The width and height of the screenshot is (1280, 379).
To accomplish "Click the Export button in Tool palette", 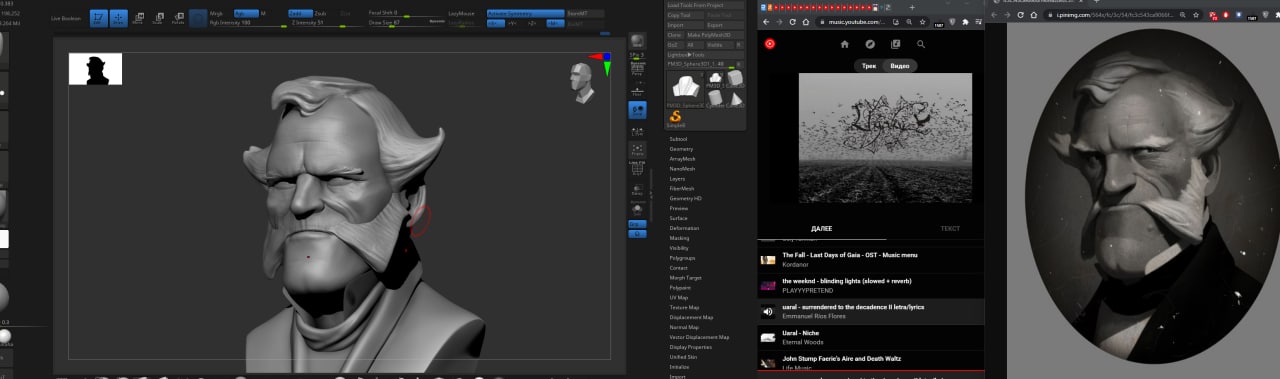I will 725,25.
